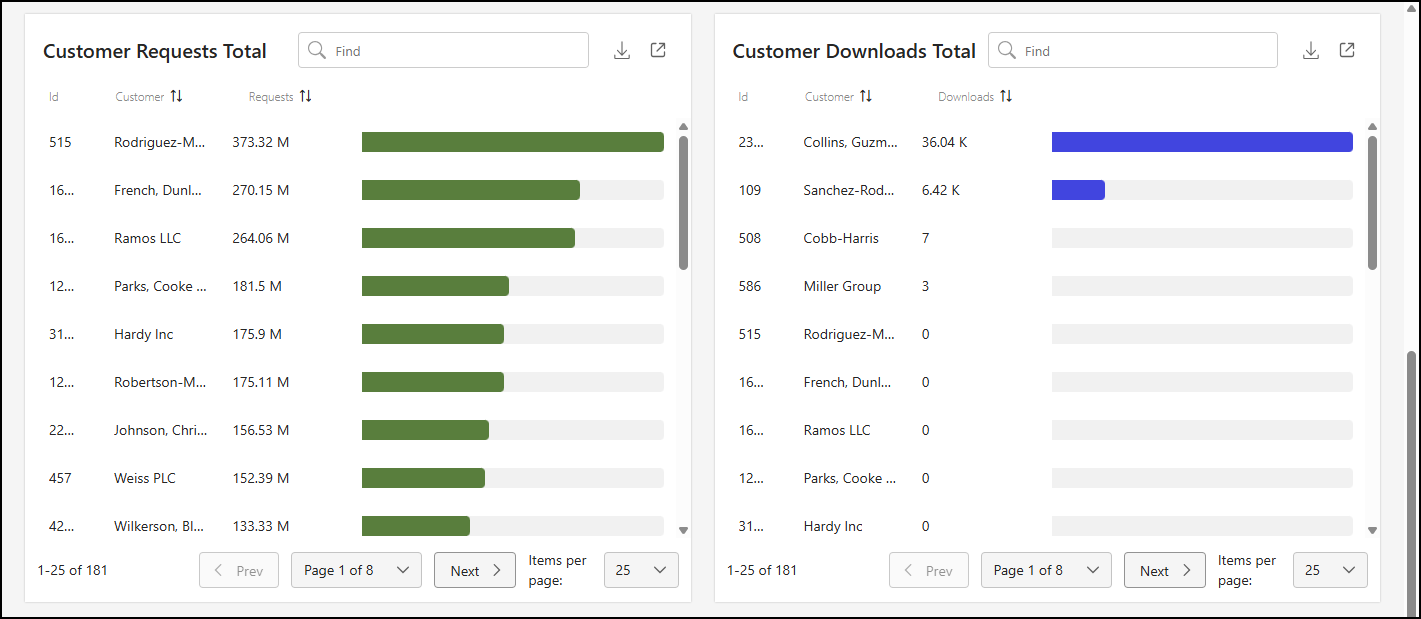Click the blue bar for 36.04 K downloads

1202,142
